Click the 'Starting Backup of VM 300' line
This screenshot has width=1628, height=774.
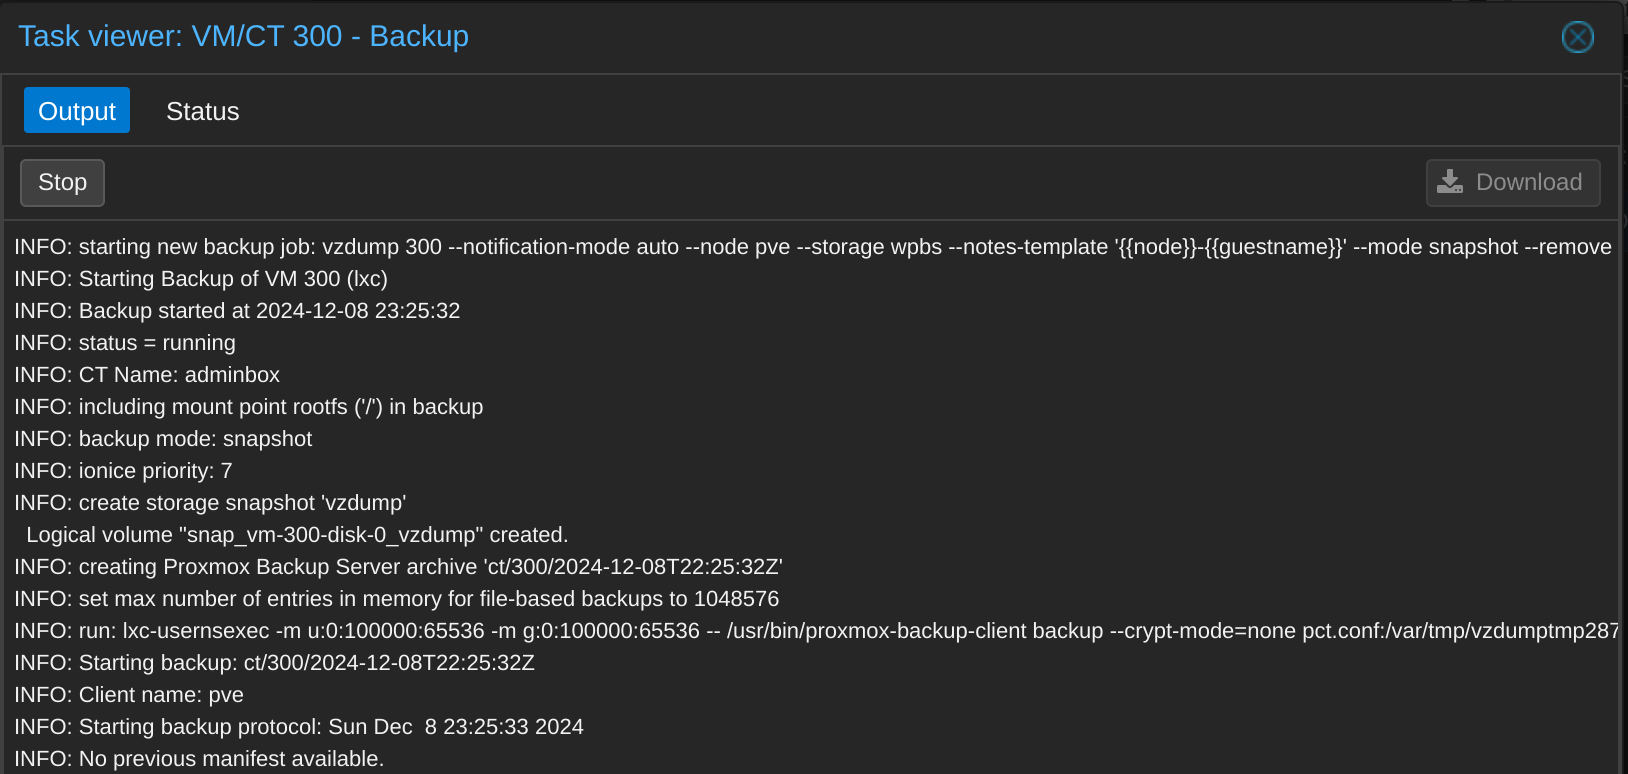[201, 279]
